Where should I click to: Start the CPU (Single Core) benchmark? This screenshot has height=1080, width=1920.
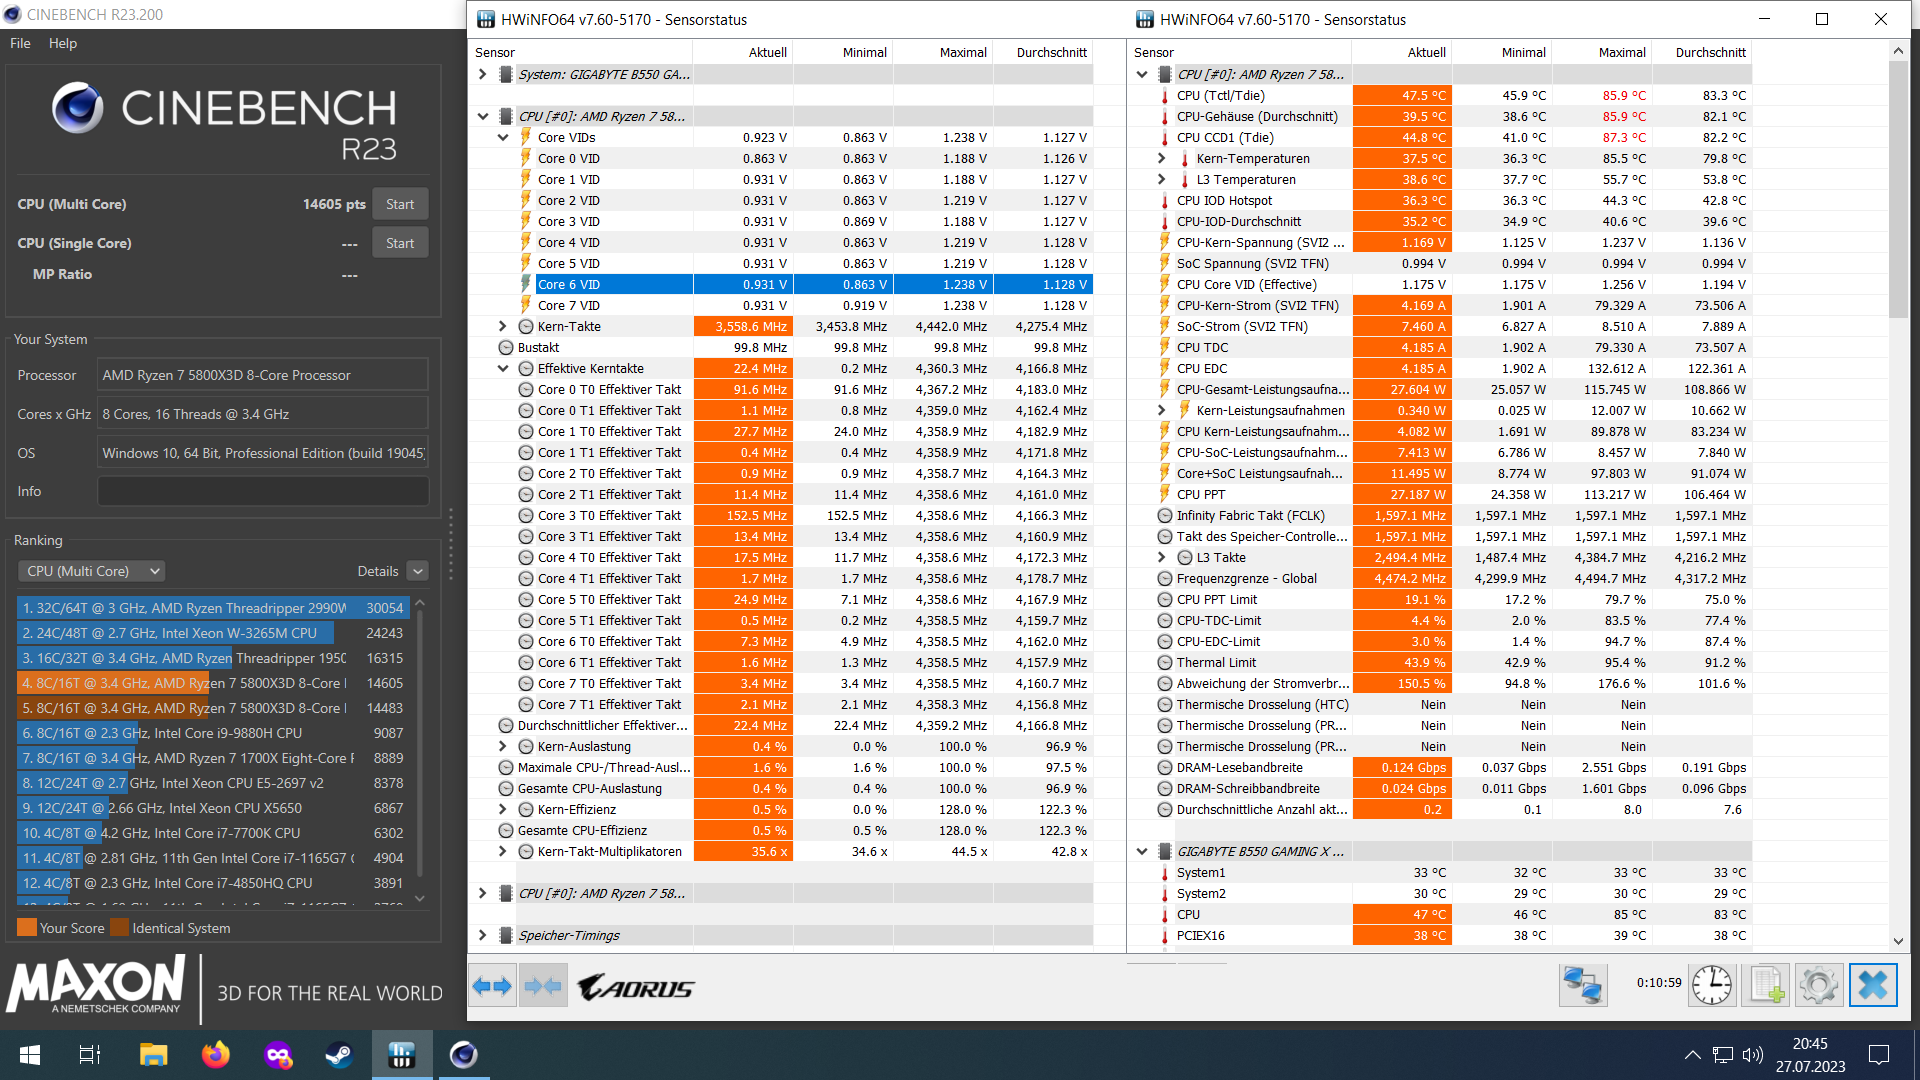point(399,243)
